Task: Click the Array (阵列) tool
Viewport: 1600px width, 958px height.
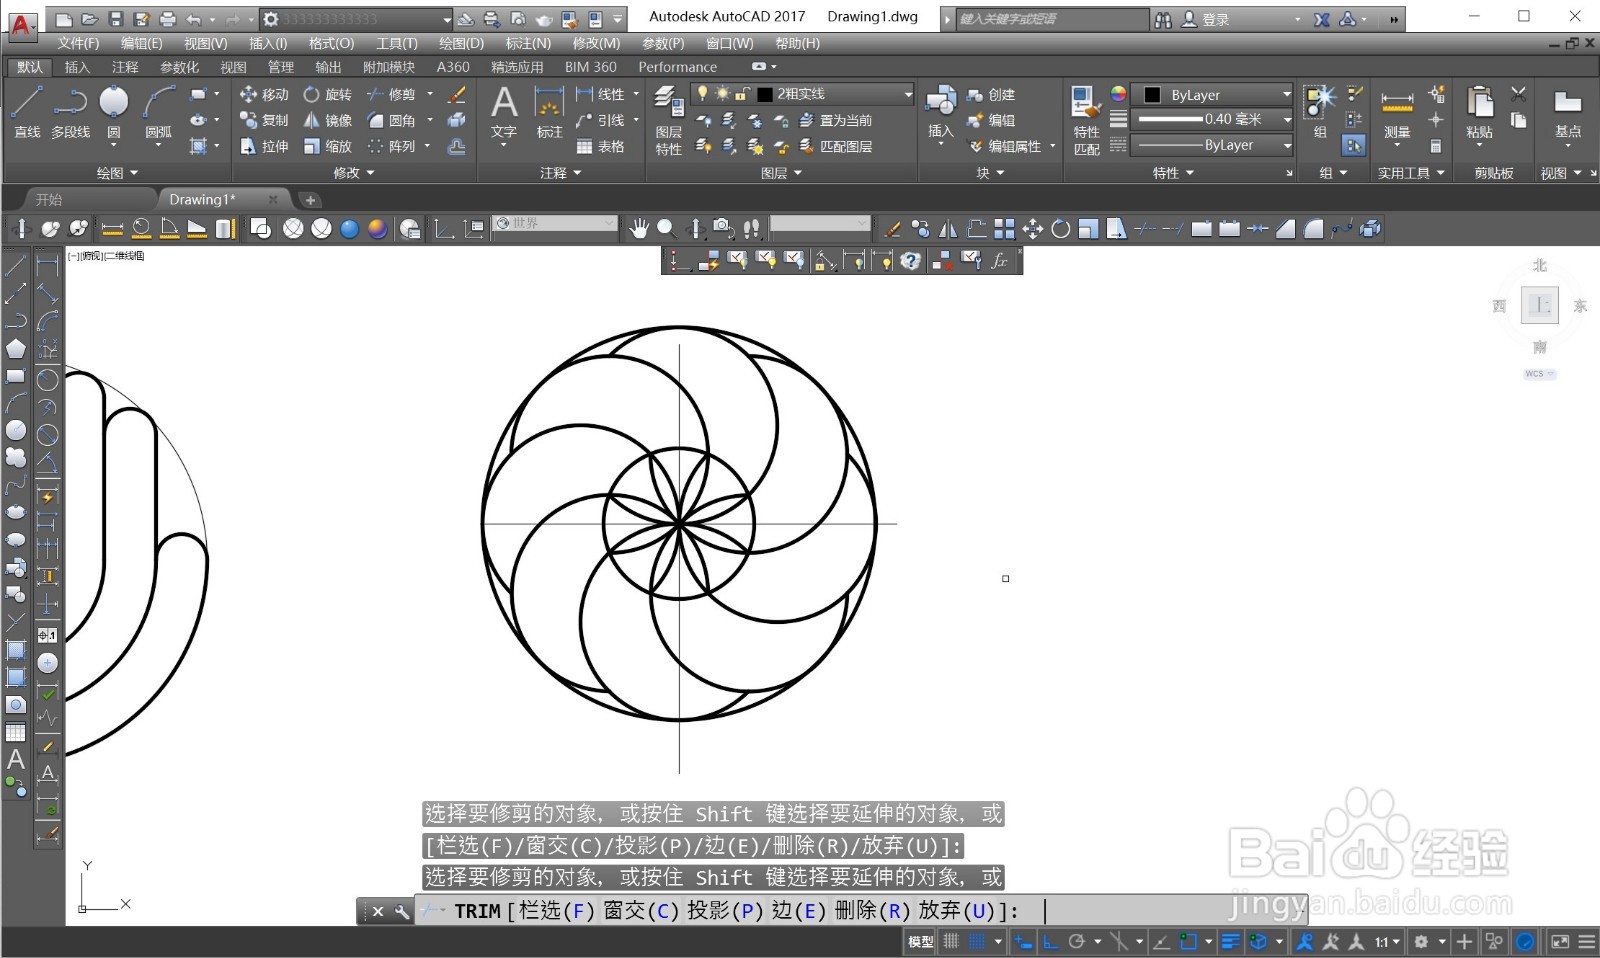Action: tap(391, 146)
